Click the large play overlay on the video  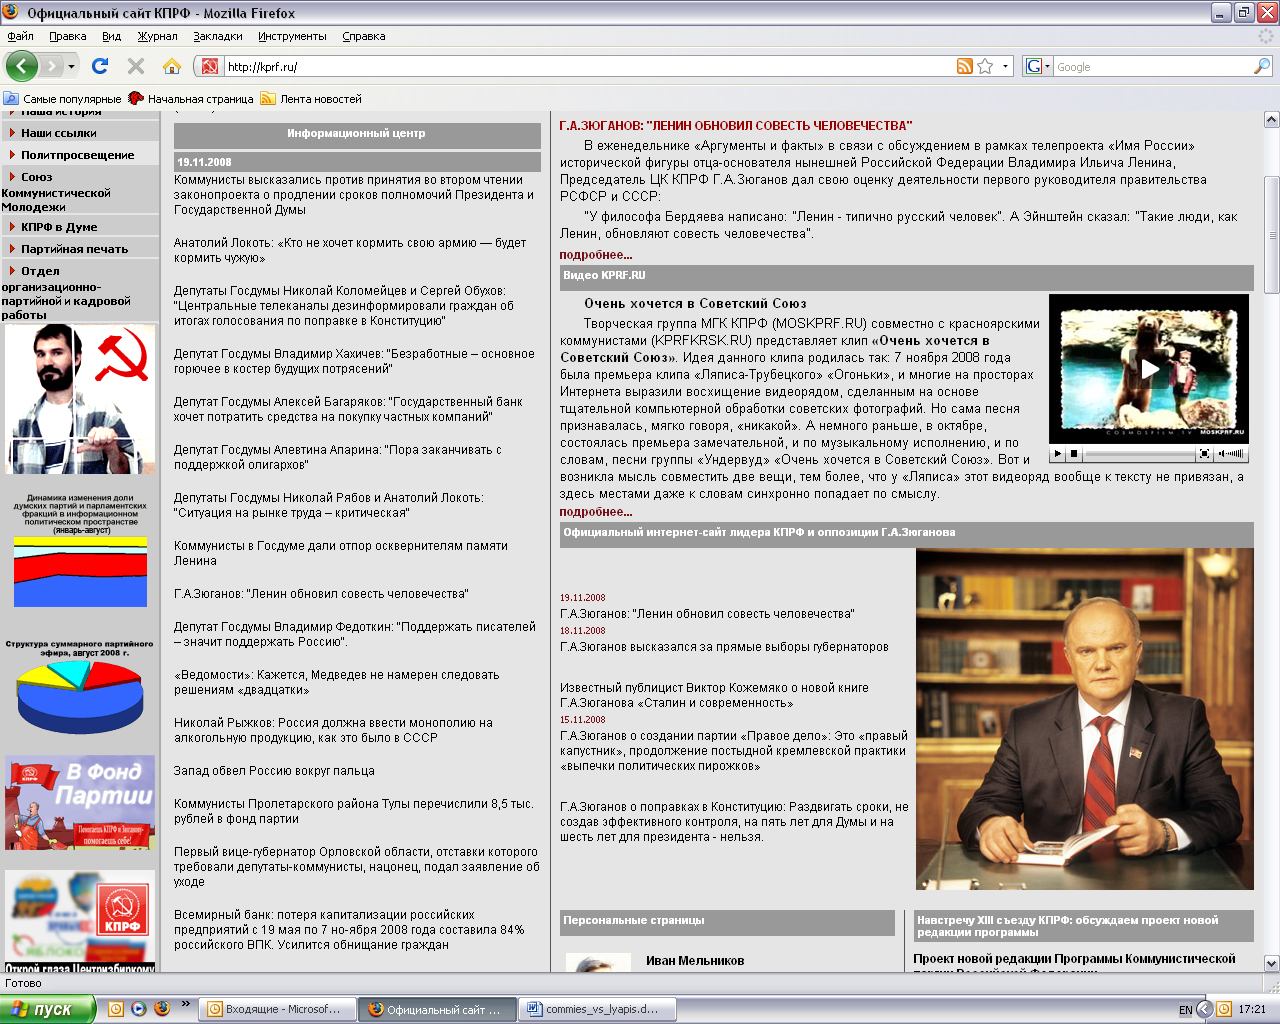click(1150, 369)
